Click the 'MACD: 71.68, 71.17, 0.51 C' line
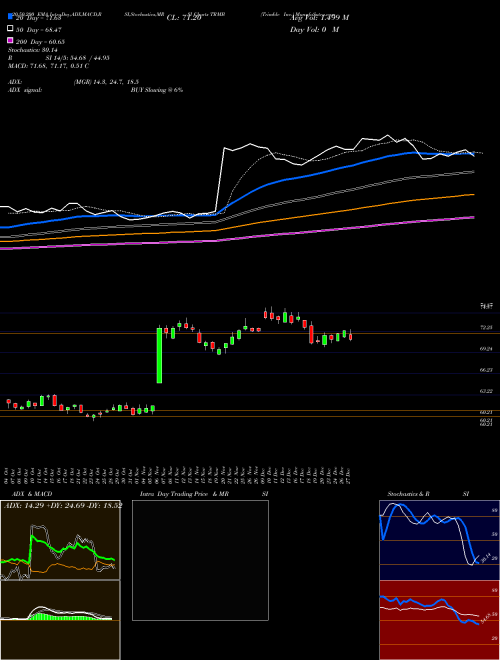 point(48,66)
